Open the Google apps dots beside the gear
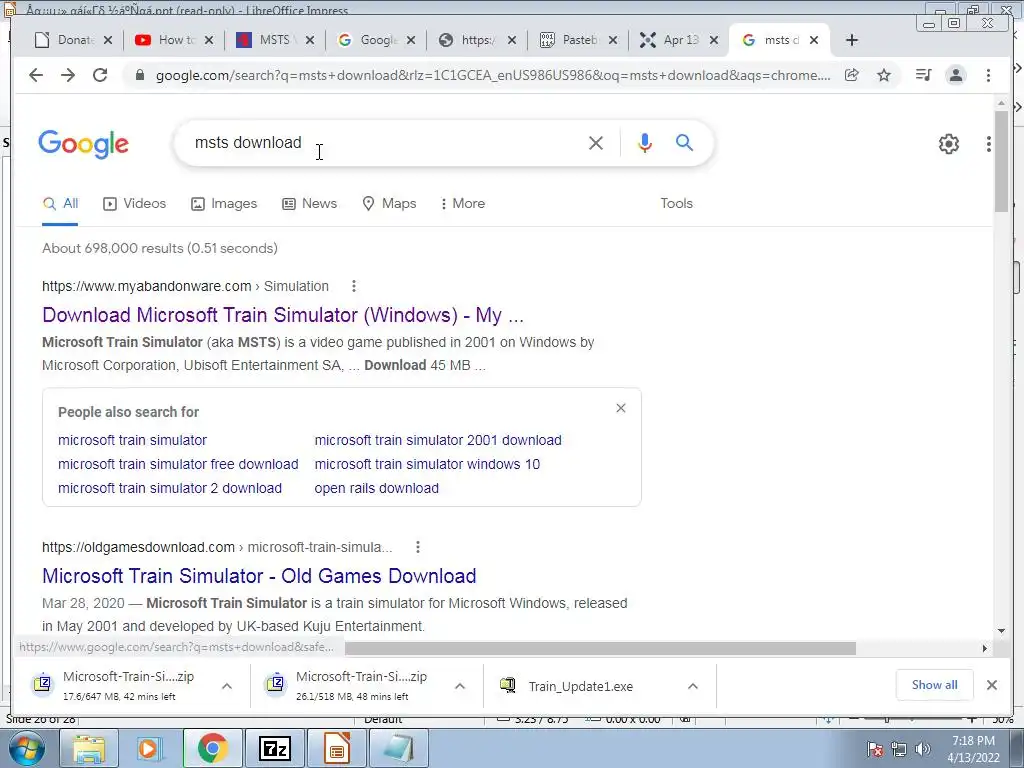The width and height of the screenshot is (1024, 768). (989, 144)
